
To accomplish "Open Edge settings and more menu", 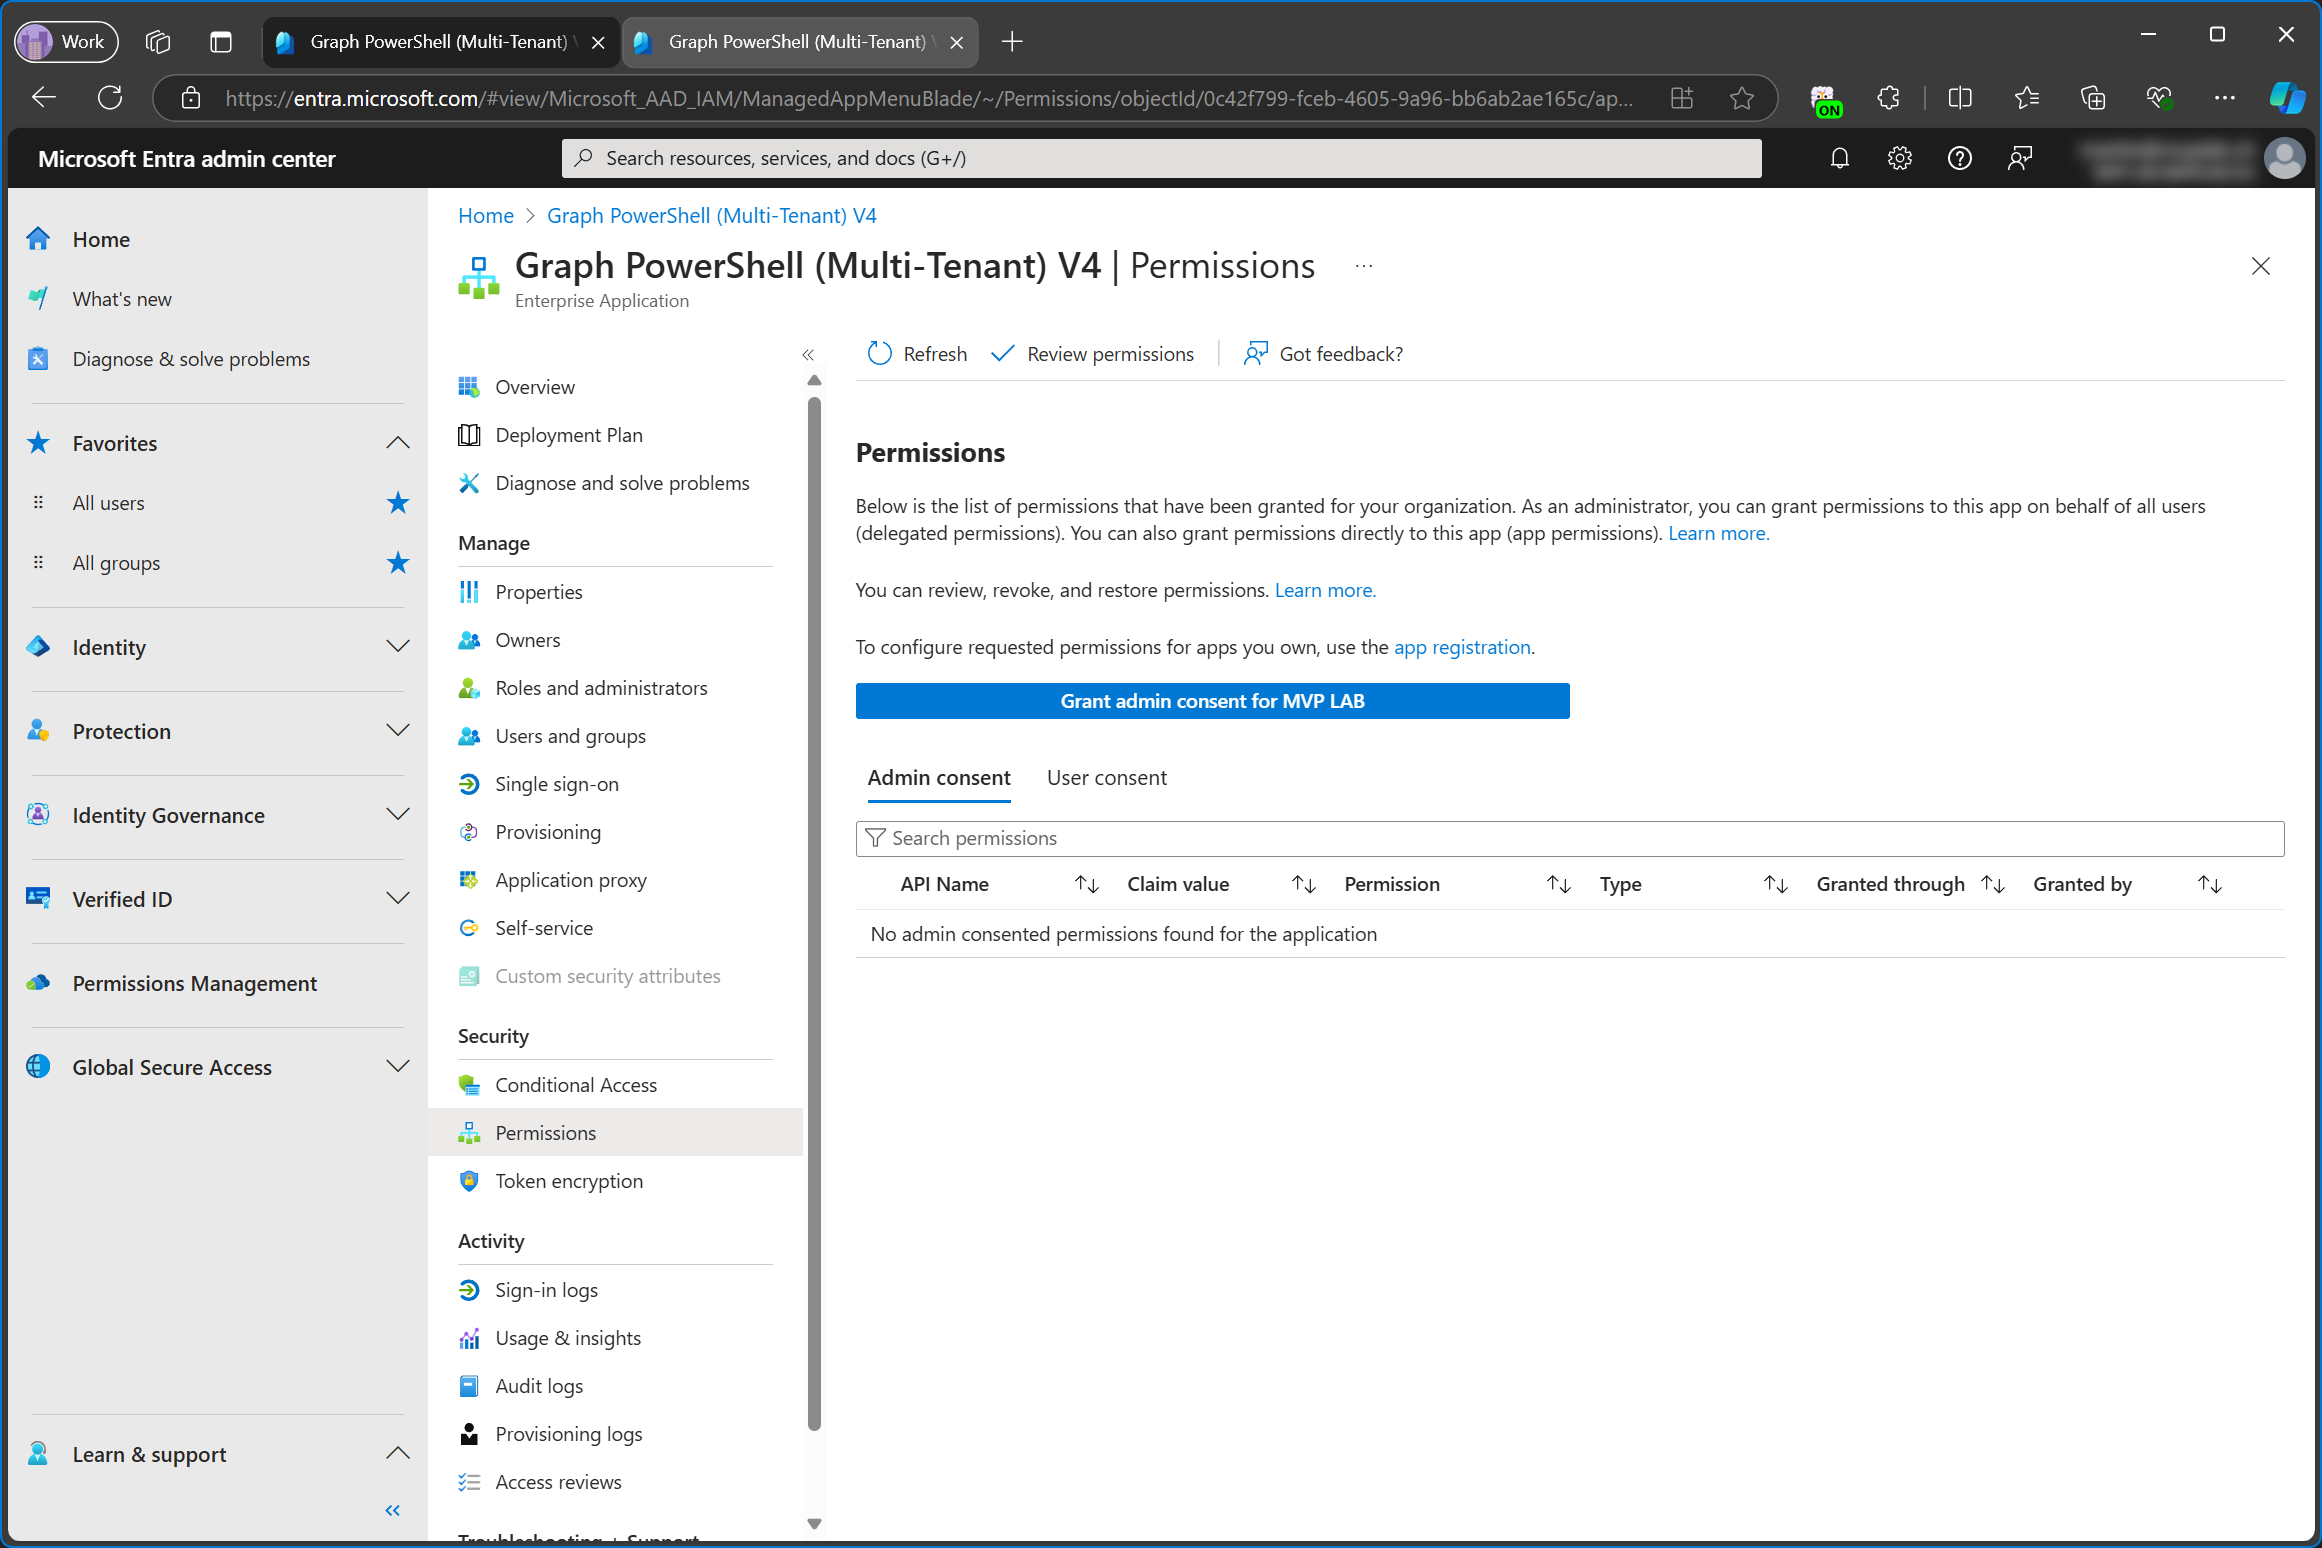I will click(2225, 98).
